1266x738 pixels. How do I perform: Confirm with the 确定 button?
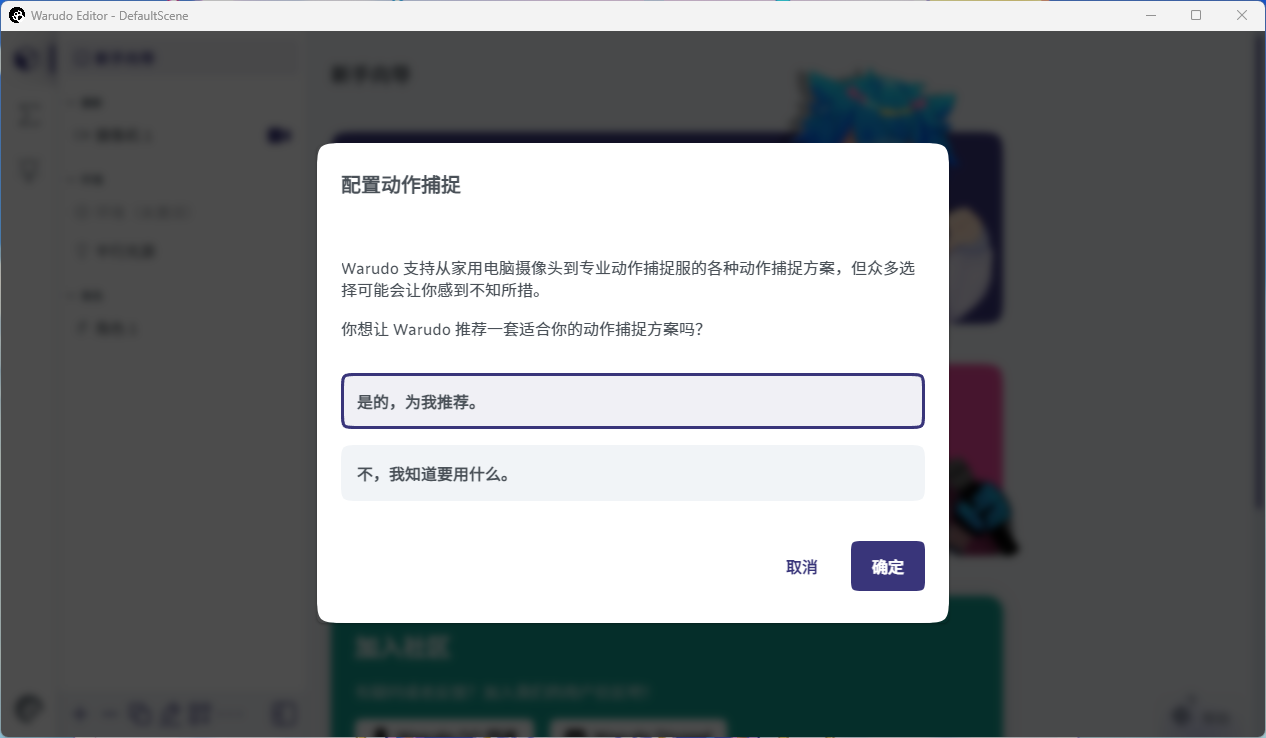tap(887, 566)
